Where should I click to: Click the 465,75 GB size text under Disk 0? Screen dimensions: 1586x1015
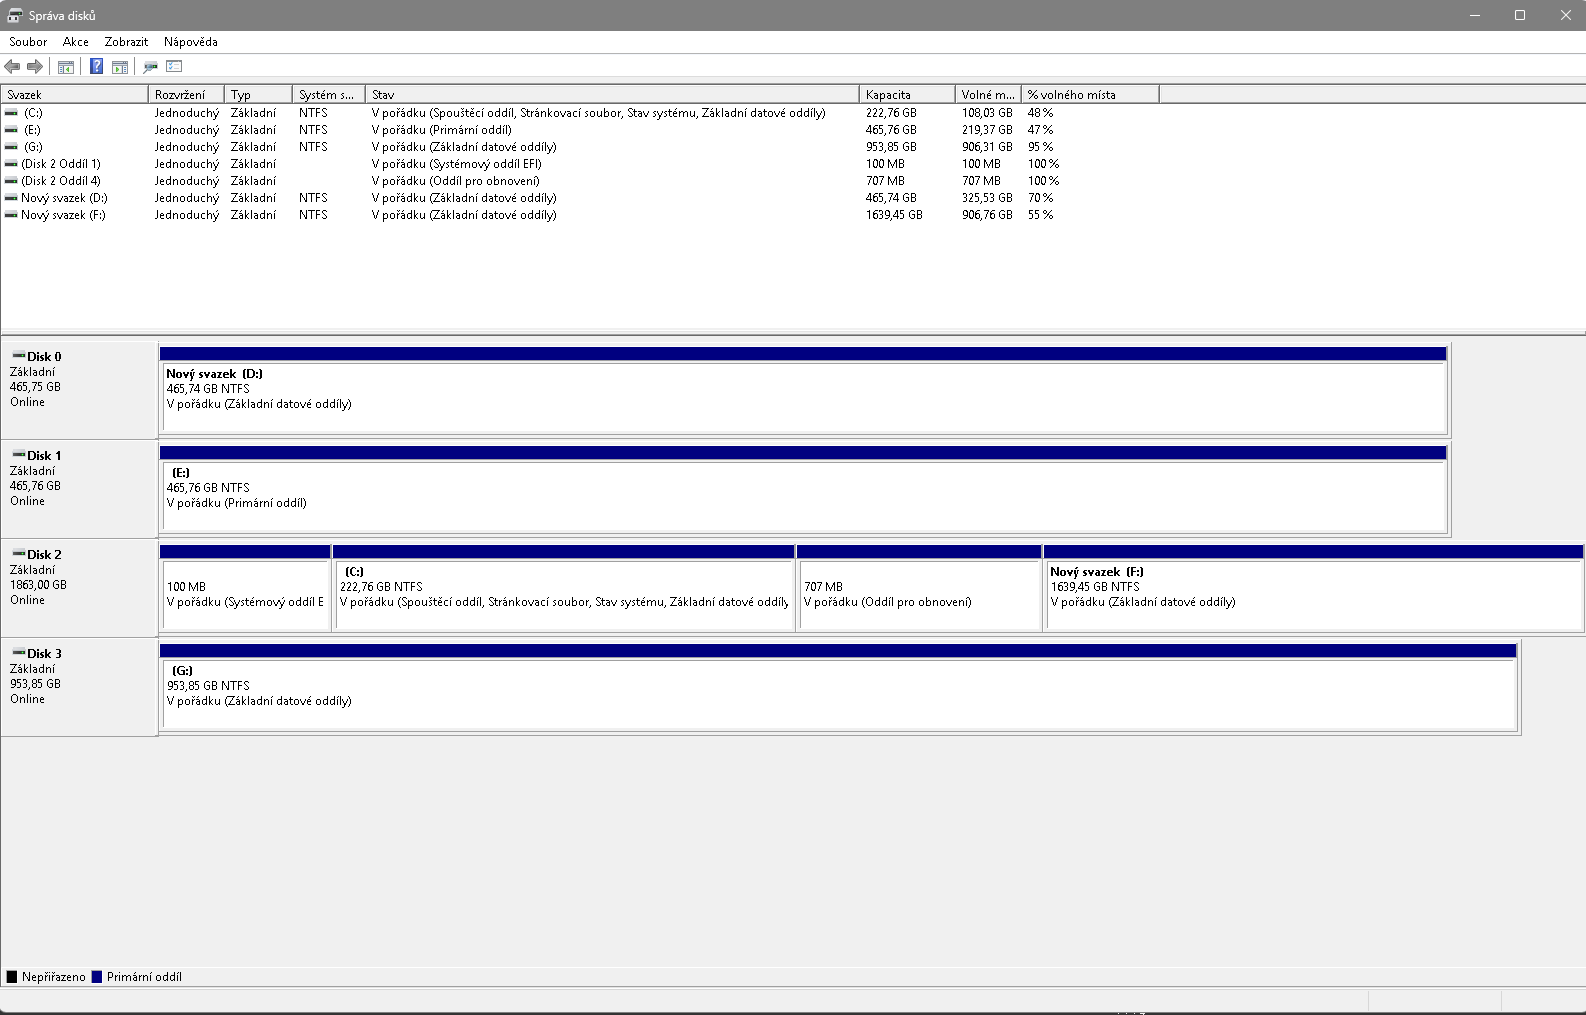point(35,387)
